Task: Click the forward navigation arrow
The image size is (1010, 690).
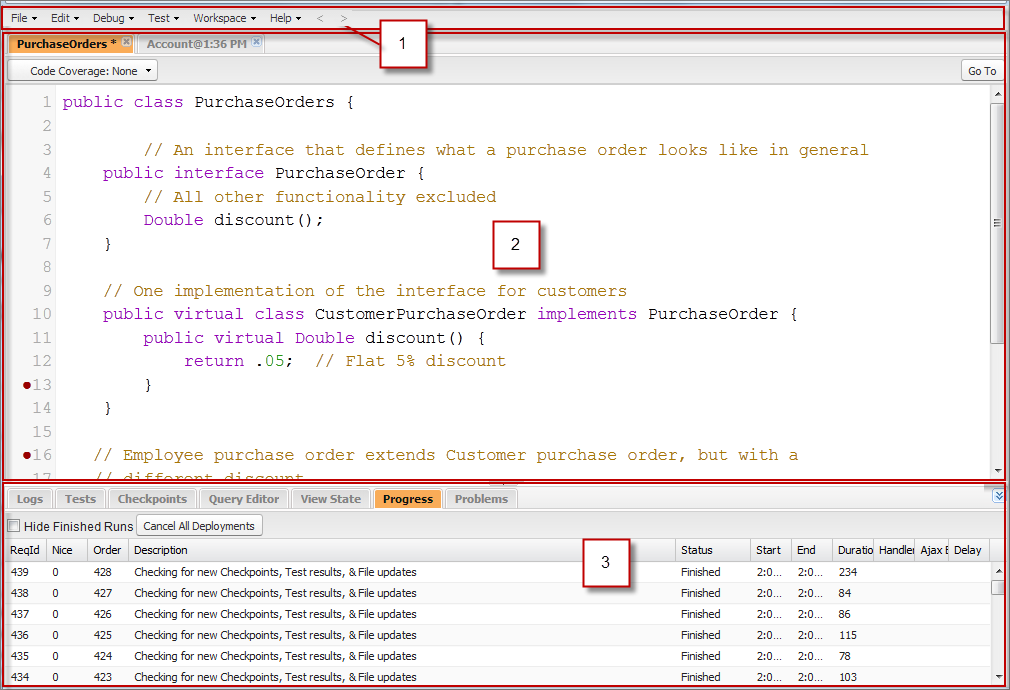Action: point(344,18)
